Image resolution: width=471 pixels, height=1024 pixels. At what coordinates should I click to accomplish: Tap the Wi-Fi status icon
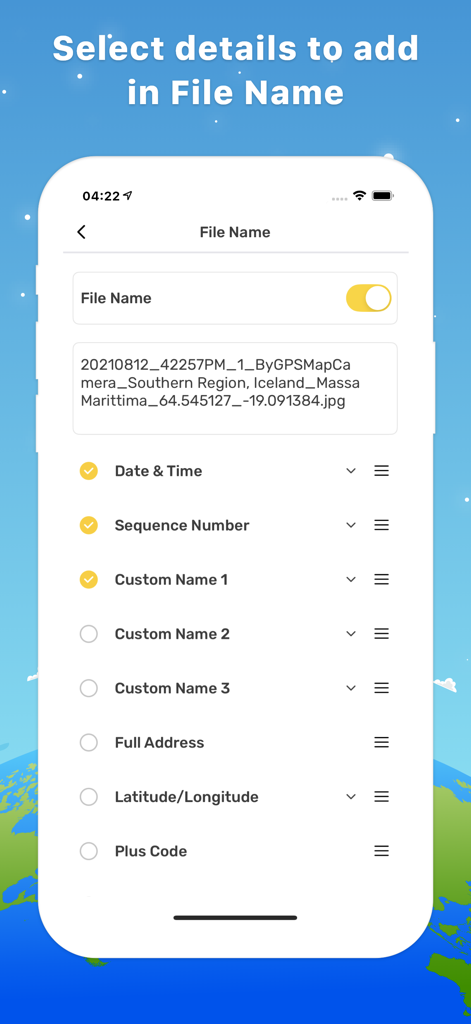click(359, 195)
